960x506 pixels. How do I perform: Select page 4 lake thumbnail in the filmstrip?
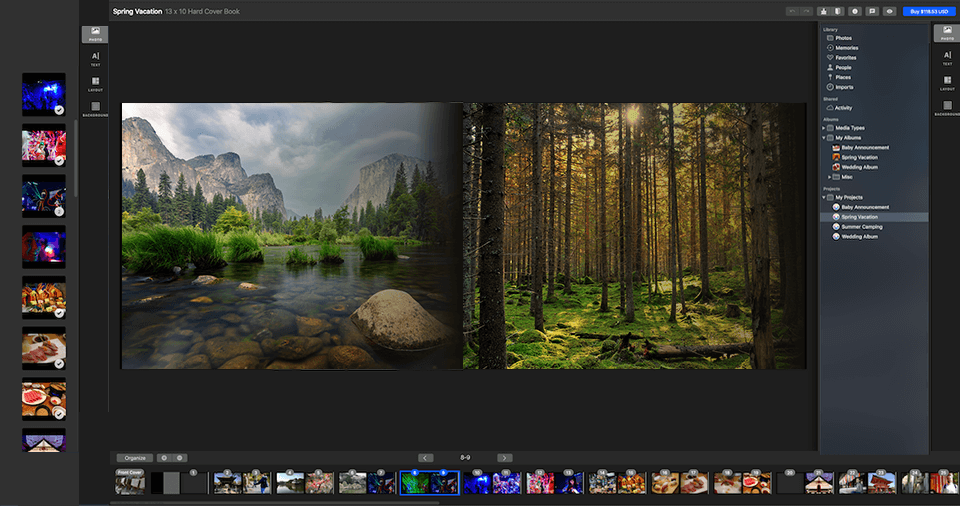(290, 483)
